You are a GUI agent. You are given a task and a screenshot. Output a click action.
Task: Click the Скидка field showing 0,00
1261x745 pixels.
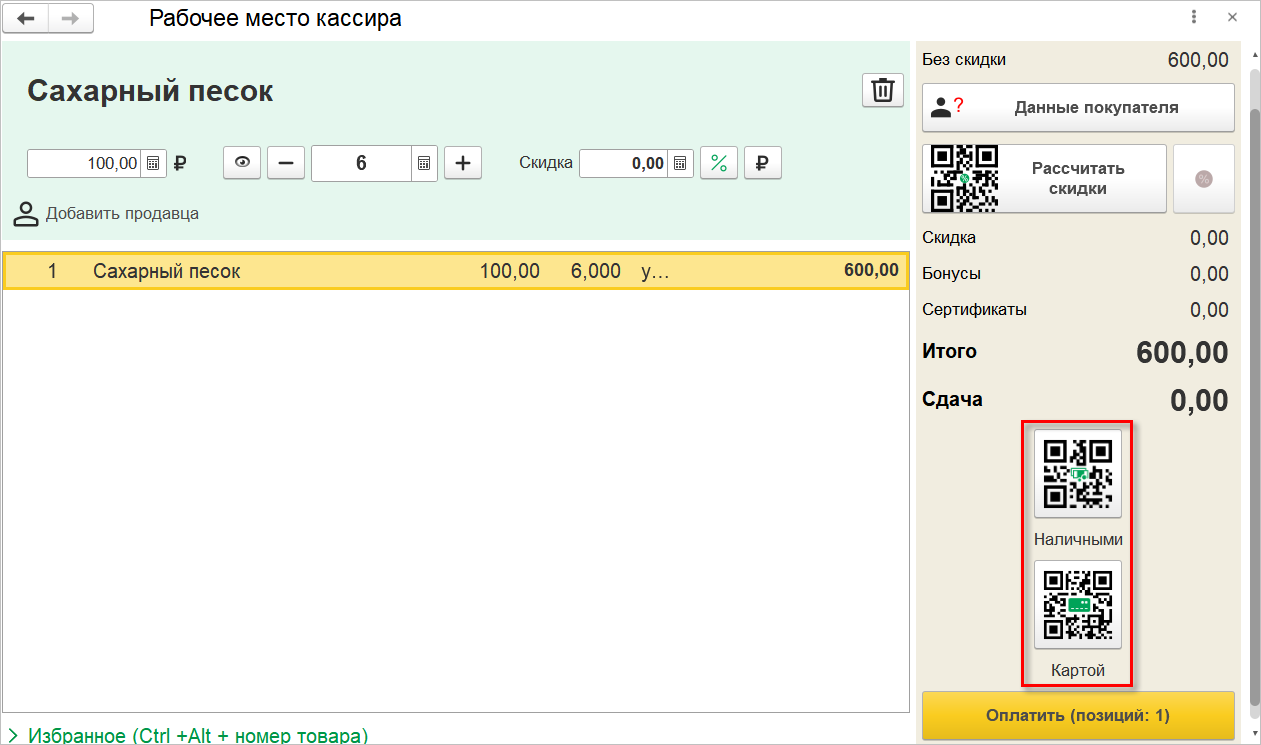tap(624, 163)
